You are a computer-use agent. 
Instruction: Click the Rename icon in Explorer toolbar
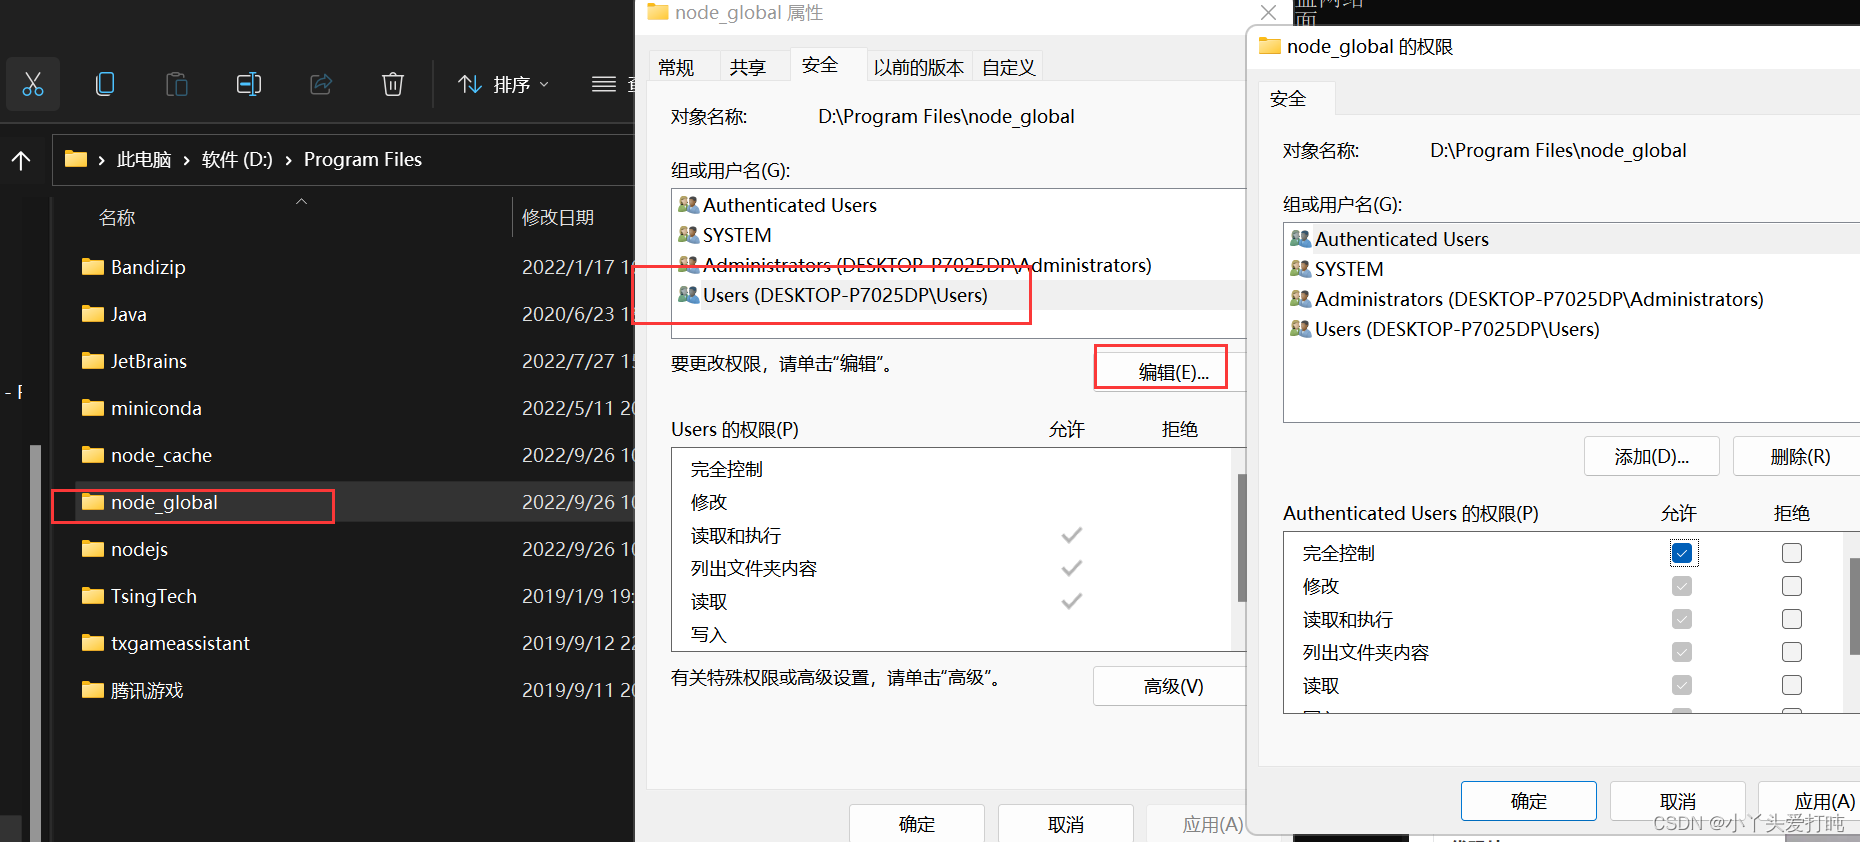pos(249,84)
